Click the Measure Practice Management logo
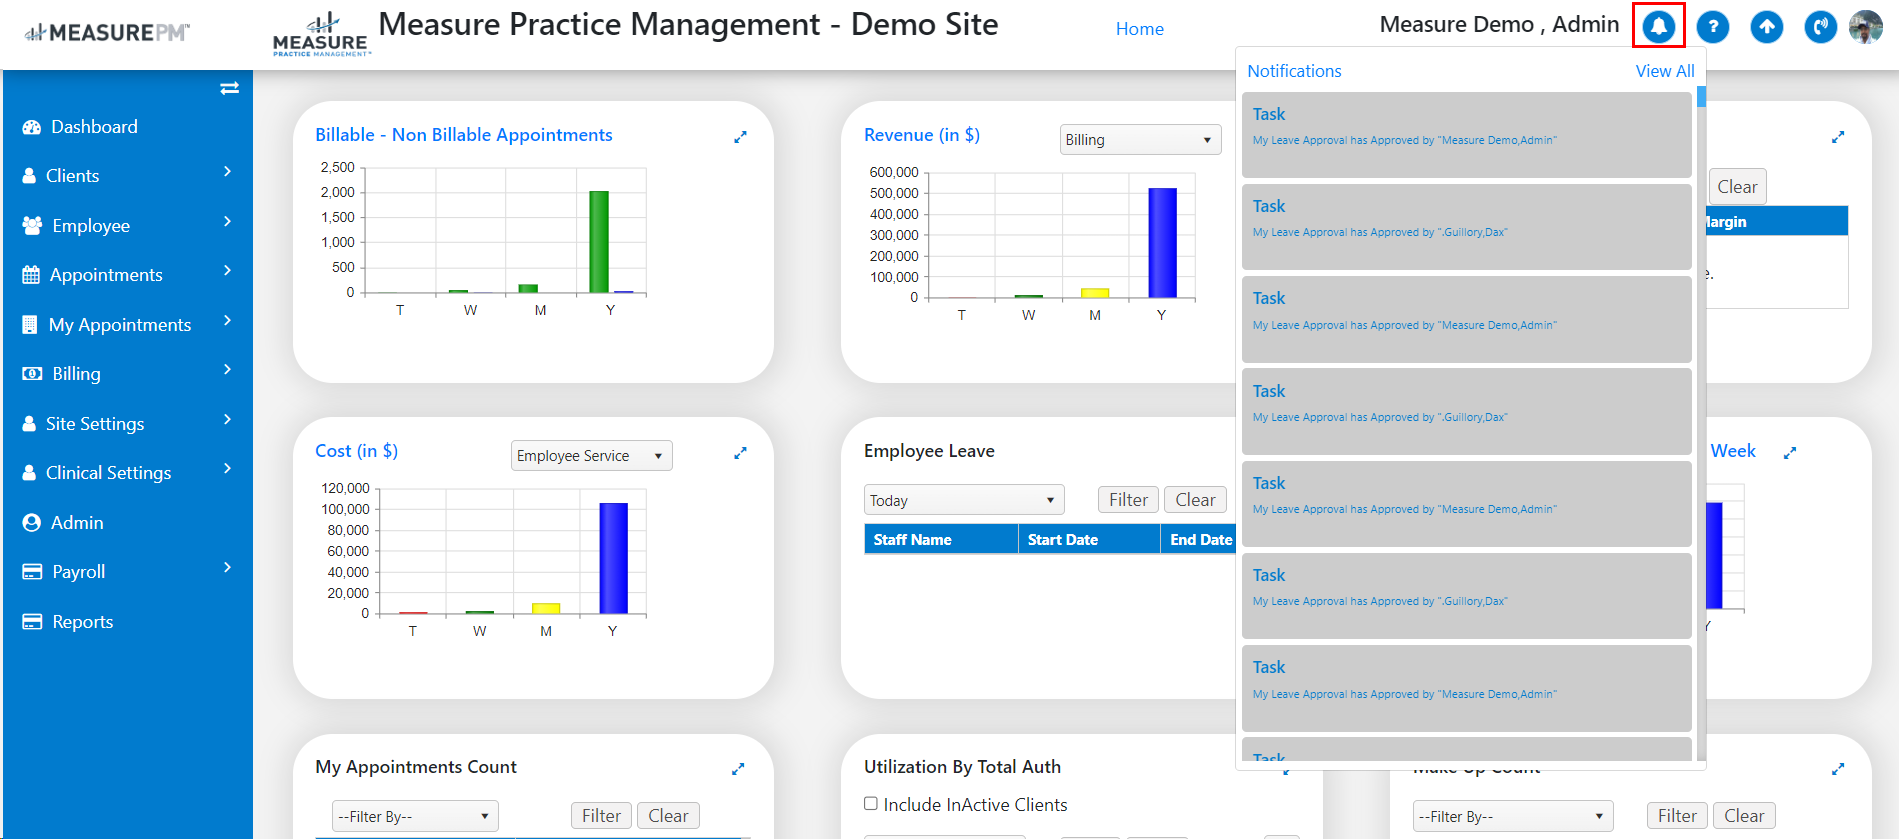 click(x=321, y=35)
